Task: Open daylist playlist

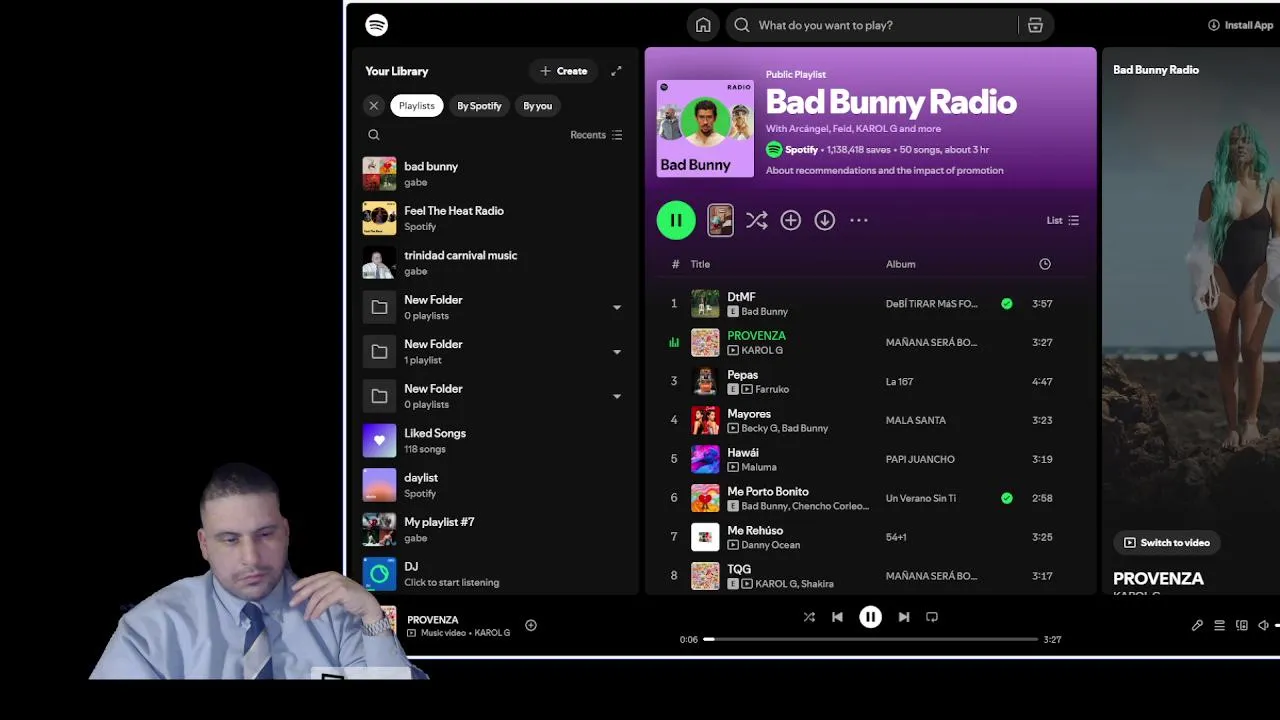Action: [x=495, y=485]
